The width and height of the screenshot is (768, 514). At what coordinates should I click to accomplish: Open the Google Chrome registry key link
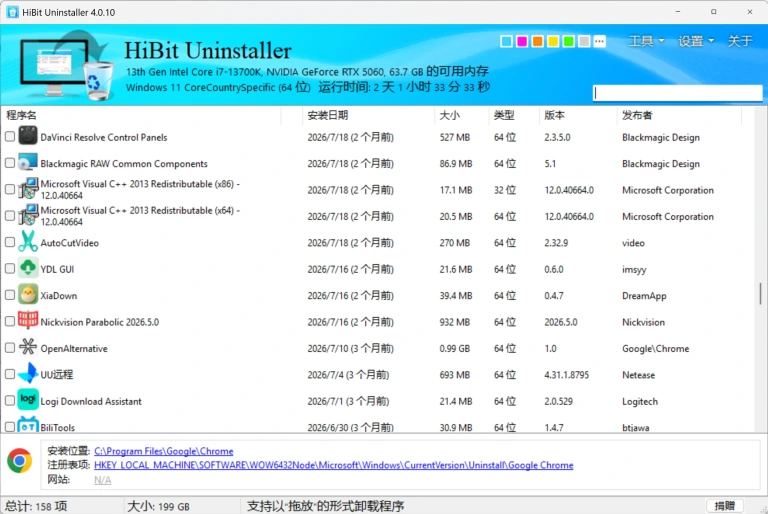[334, 465]
